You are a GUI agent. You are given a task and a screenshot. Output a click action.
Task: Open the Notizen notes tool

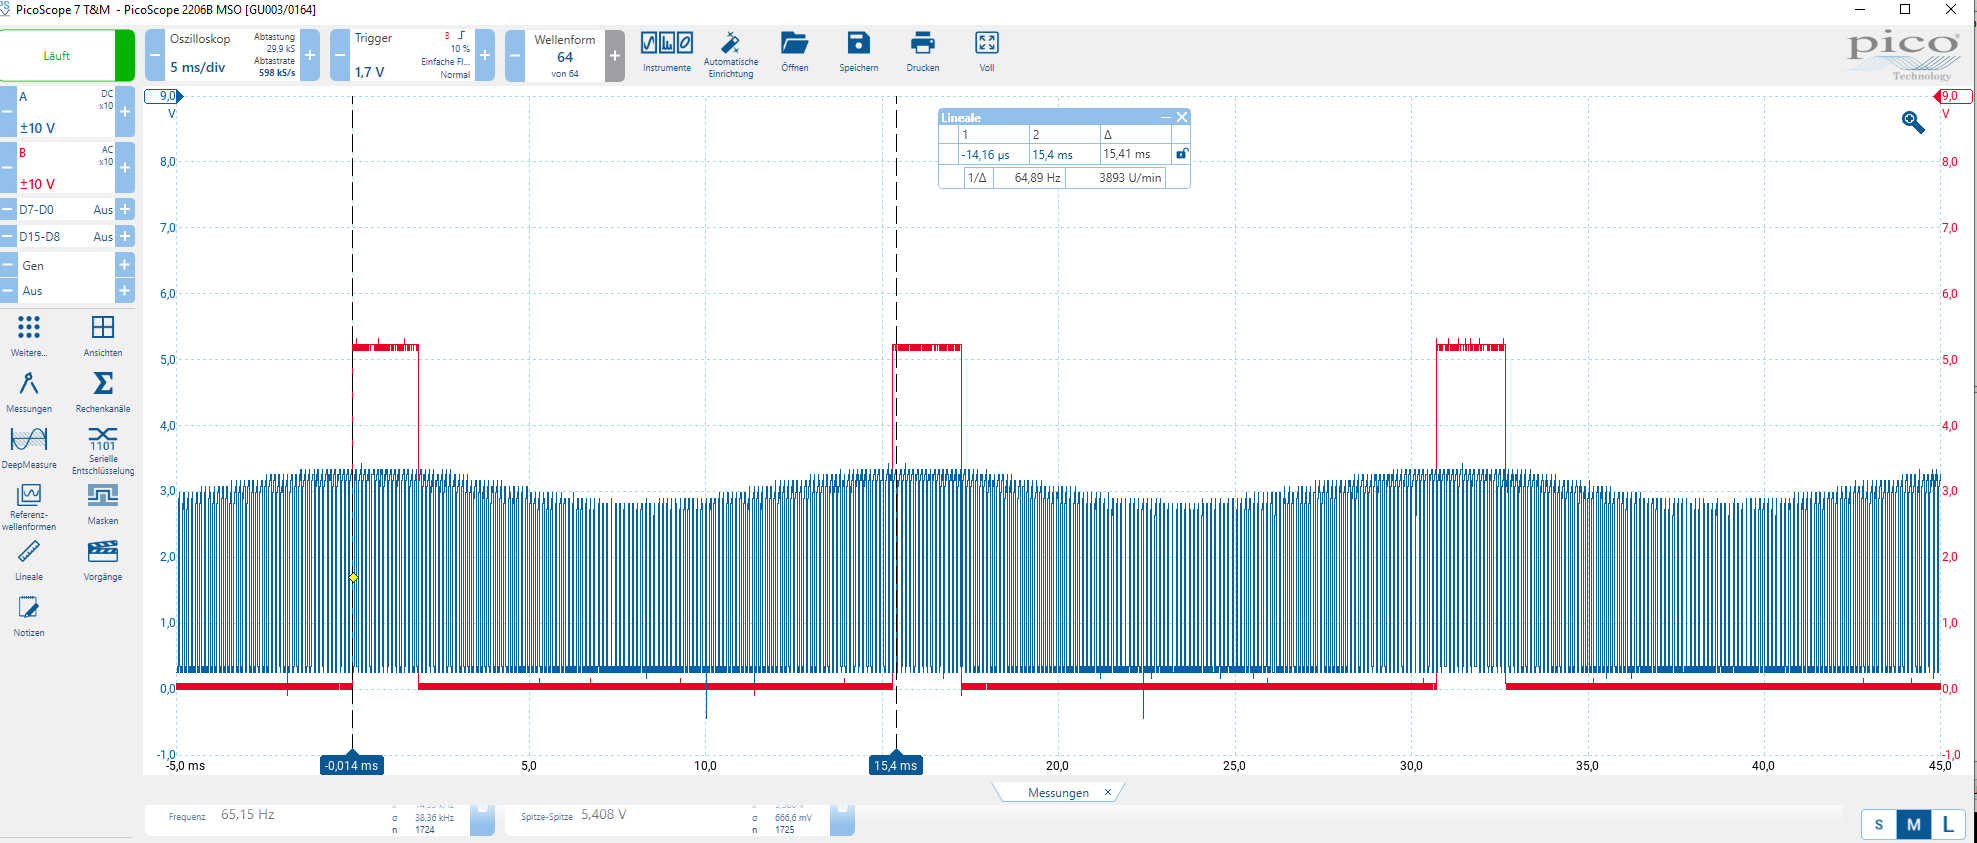(x=29, y=616)
